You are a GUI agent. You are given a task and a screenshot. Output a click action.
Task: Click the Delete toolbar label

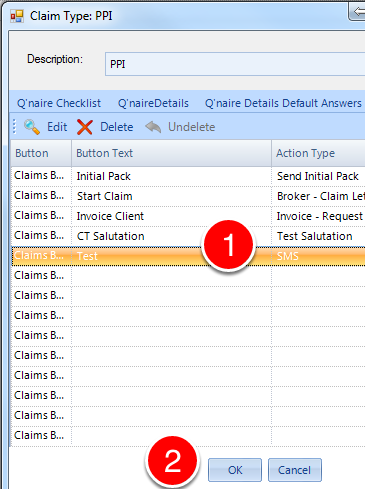(x=117, y=127)
